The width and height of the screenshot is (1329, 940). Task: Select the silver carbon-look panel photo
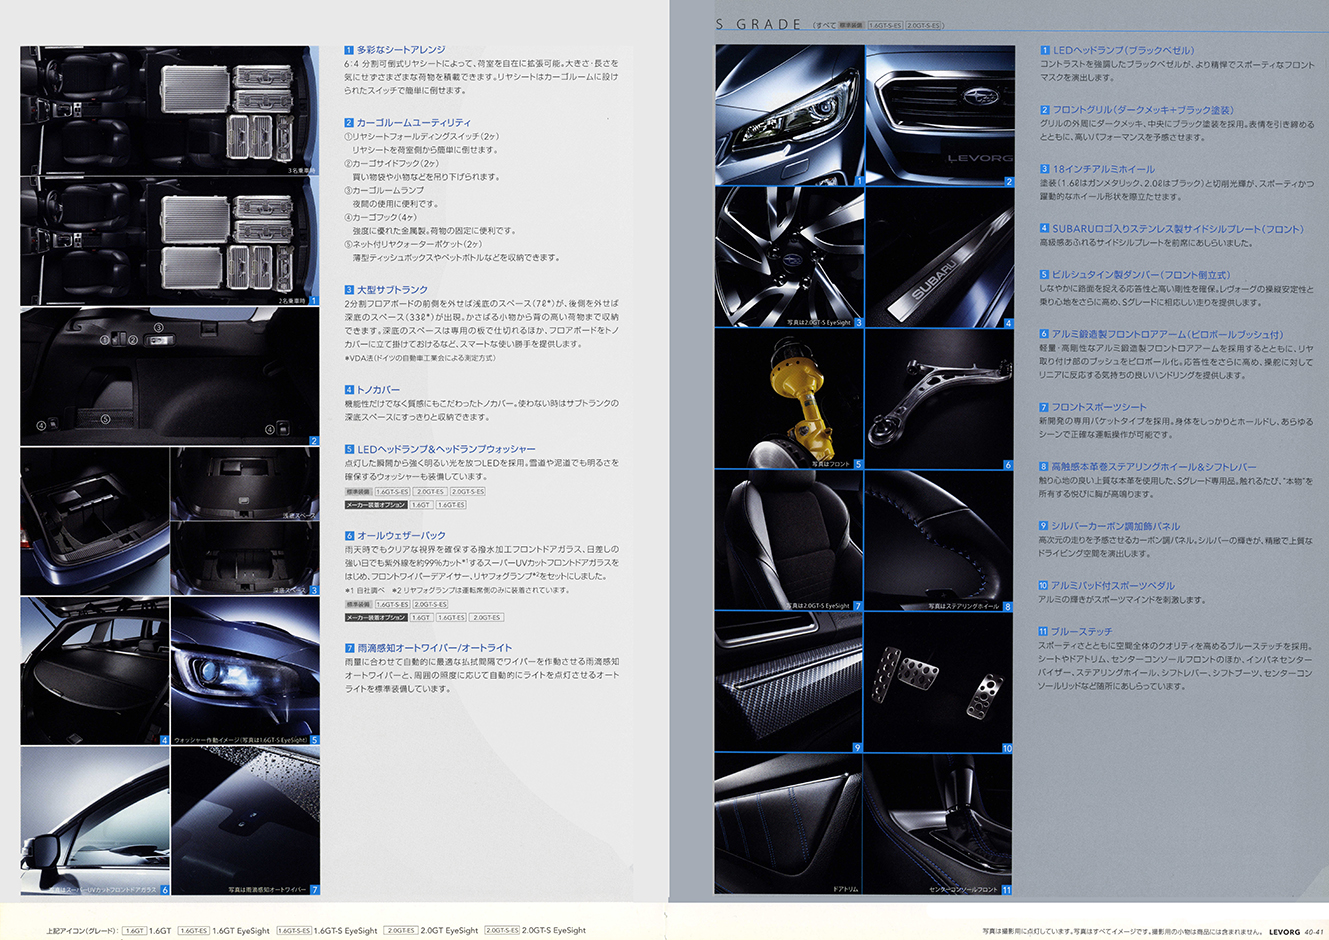pyautogui.click(x=789, y=683)
